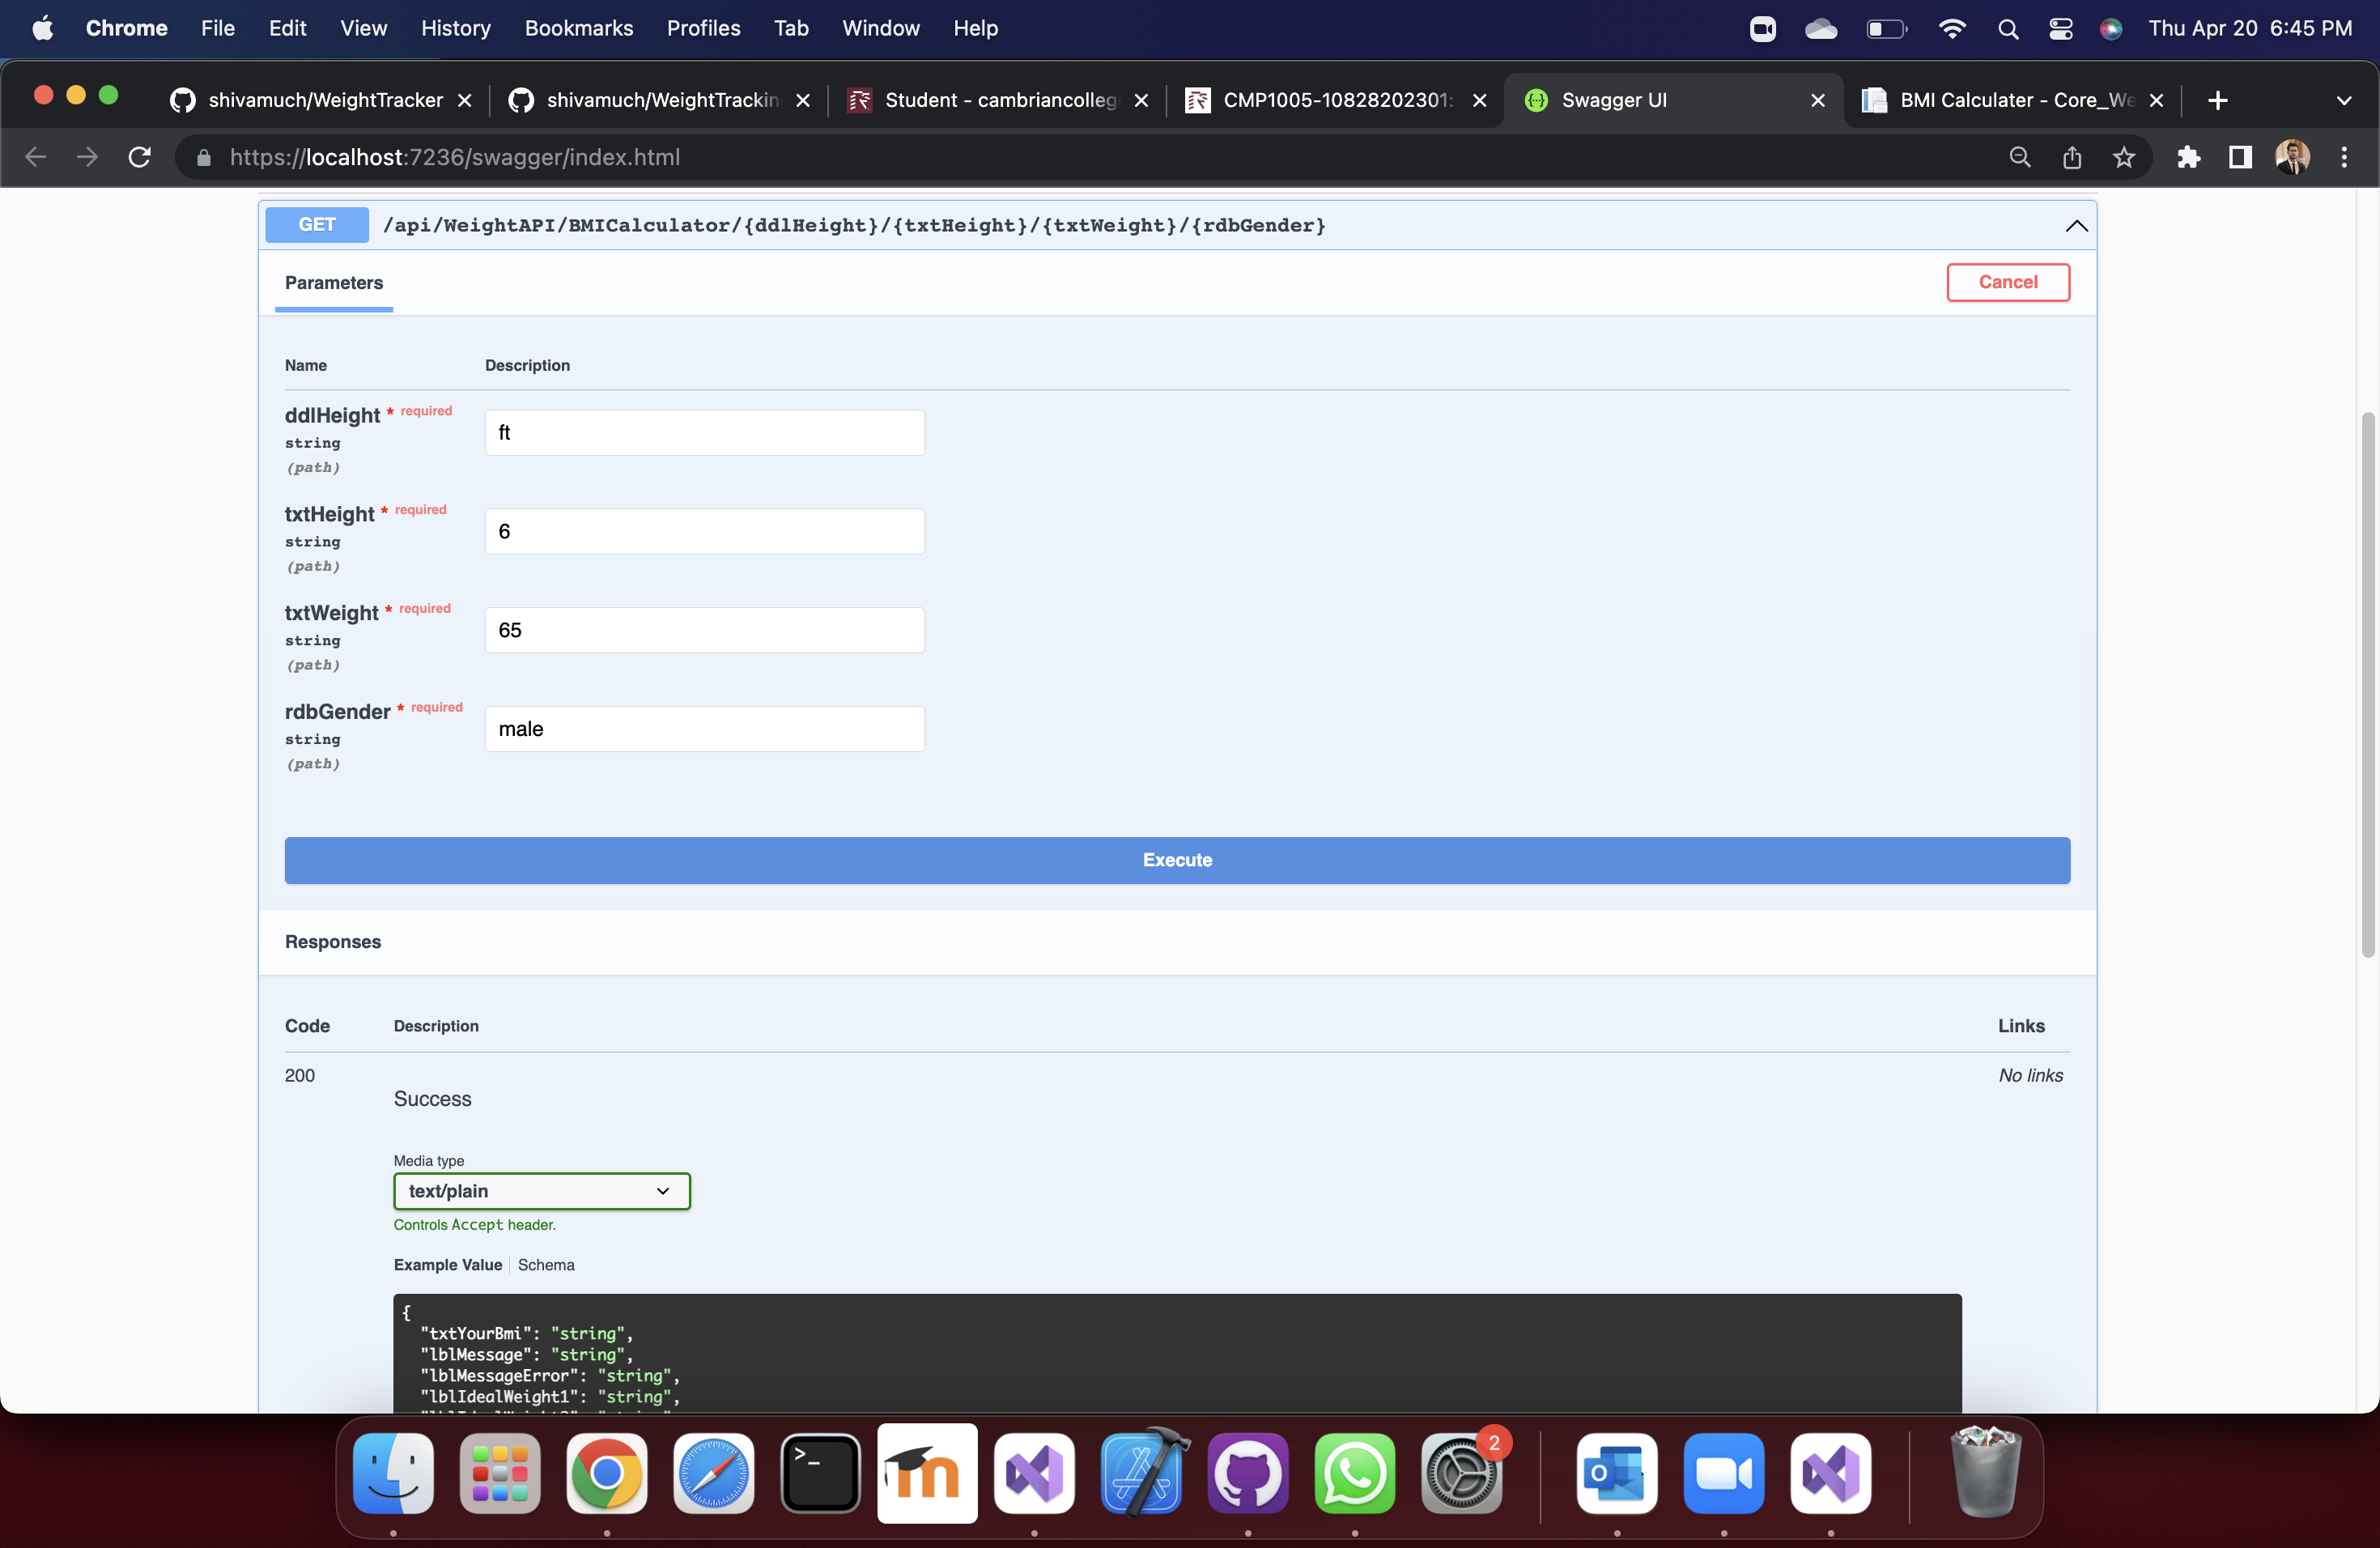Open the Bookmarks menu
Viewport: 2380px width, 1548px height.
[x=579, y=28]
